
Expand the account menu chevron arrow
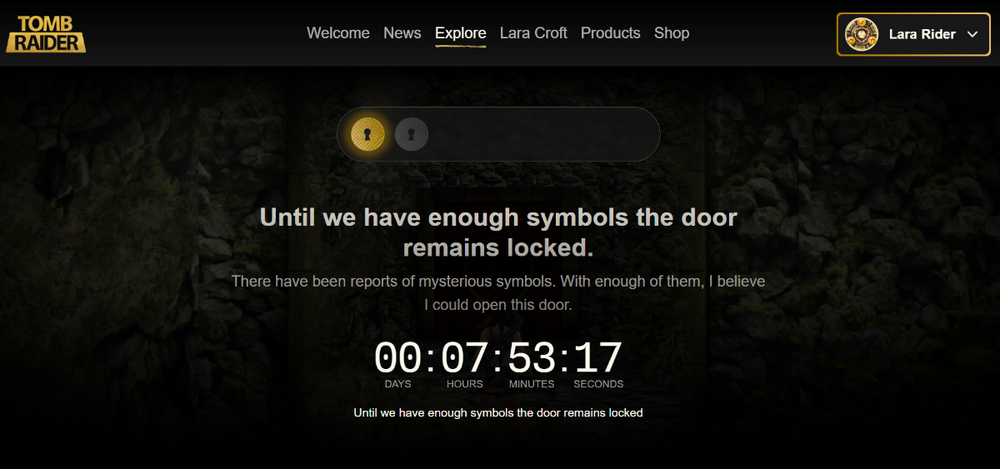[973, 34]
